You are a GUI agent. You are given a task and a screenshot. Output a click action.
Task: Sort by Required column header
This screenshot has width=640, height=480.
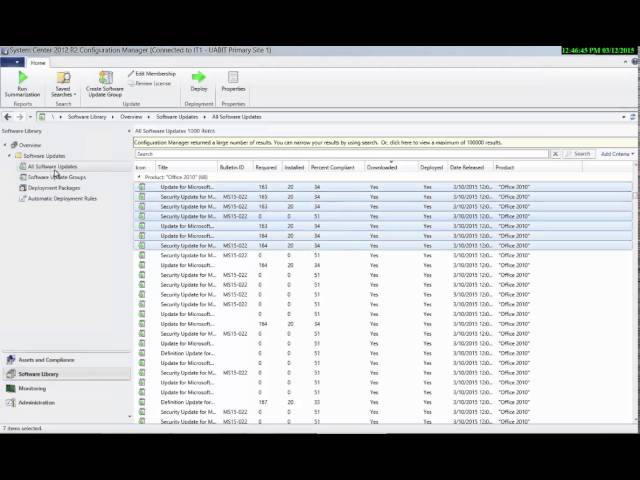pyautogui.click(x=267, y=167)
